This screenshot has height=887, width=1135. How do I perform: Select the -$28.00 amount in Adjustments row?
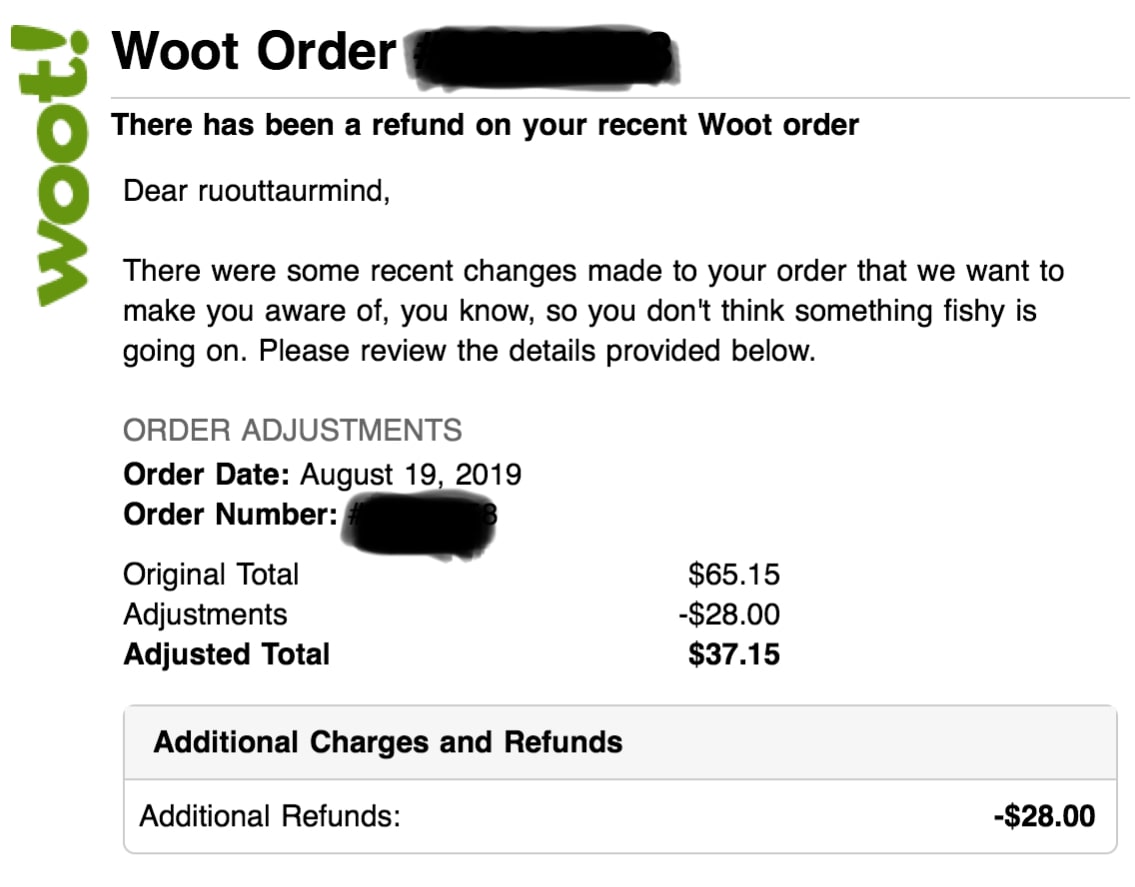729,614
